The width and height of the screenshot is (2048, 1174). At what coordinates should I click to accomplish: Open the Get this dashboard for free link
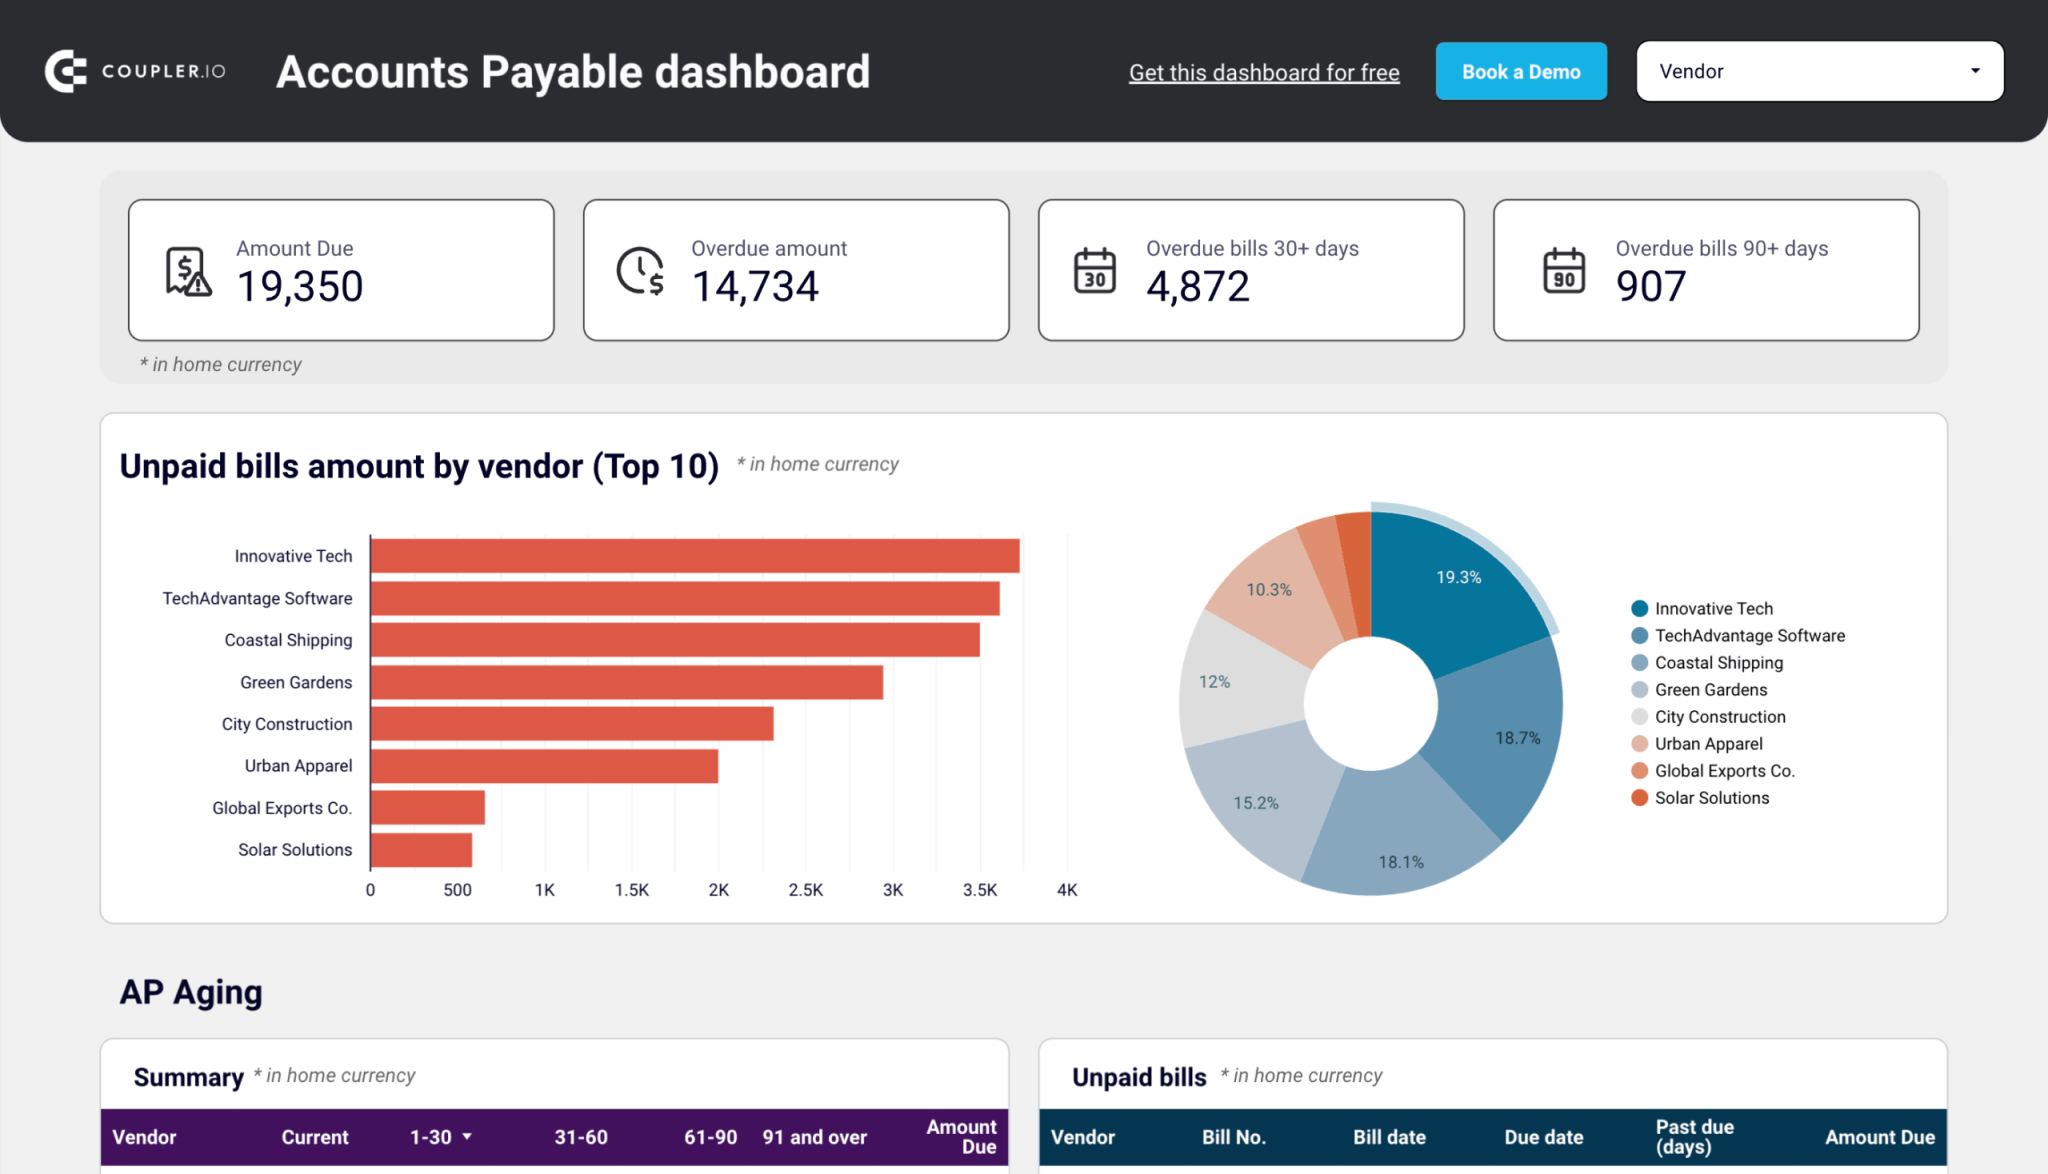(1264, 72)
